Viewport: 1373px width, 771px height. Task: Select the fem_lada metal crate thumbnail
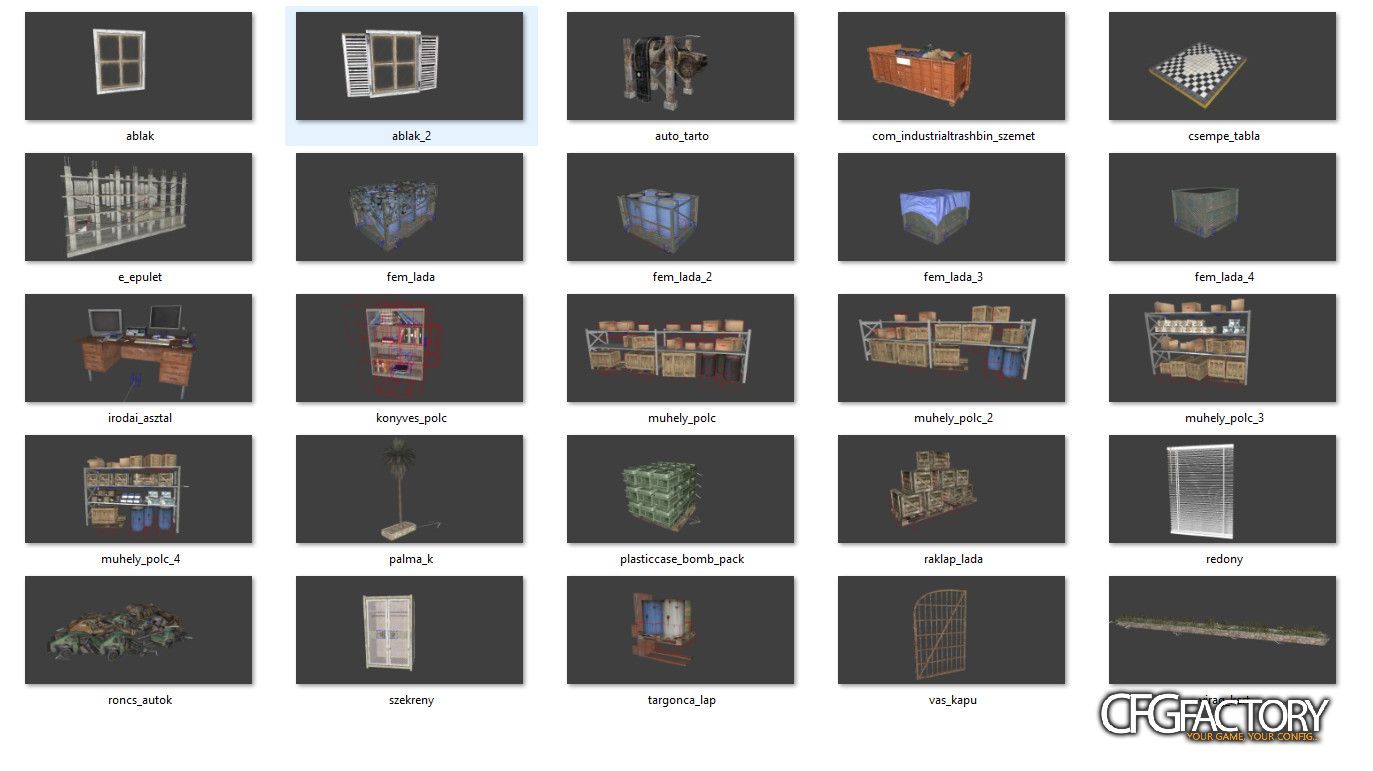(410, 207)
